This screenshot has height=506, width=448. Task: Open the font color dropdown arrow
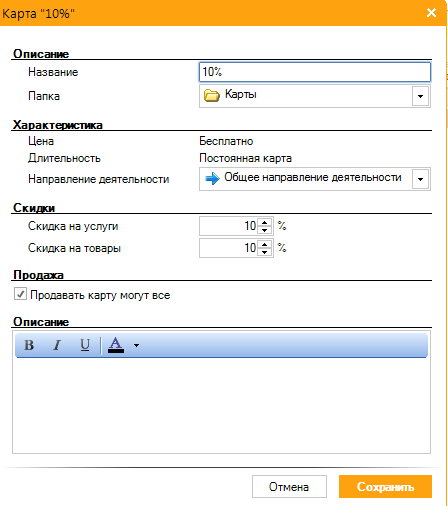pyautogui.click(x=136, y=346)
